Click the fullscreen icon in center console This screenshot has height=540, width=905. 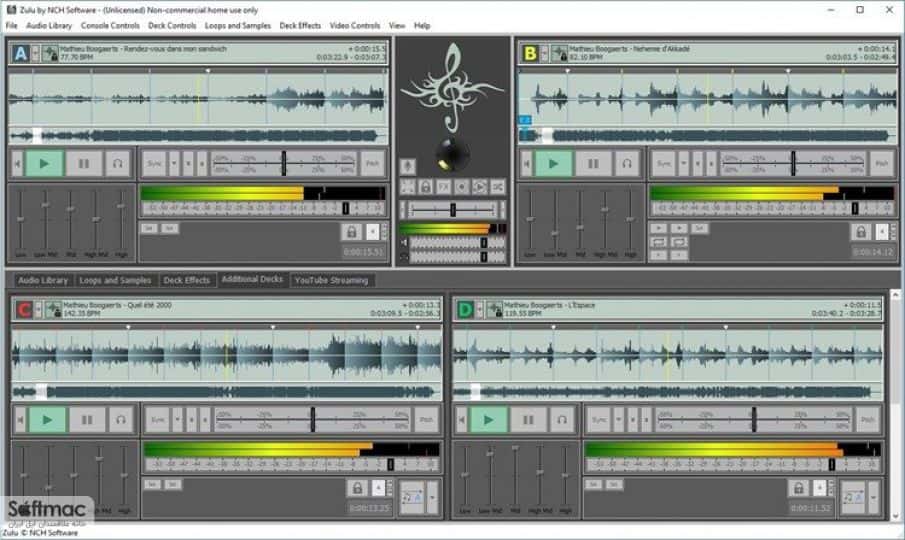point(407,187)
